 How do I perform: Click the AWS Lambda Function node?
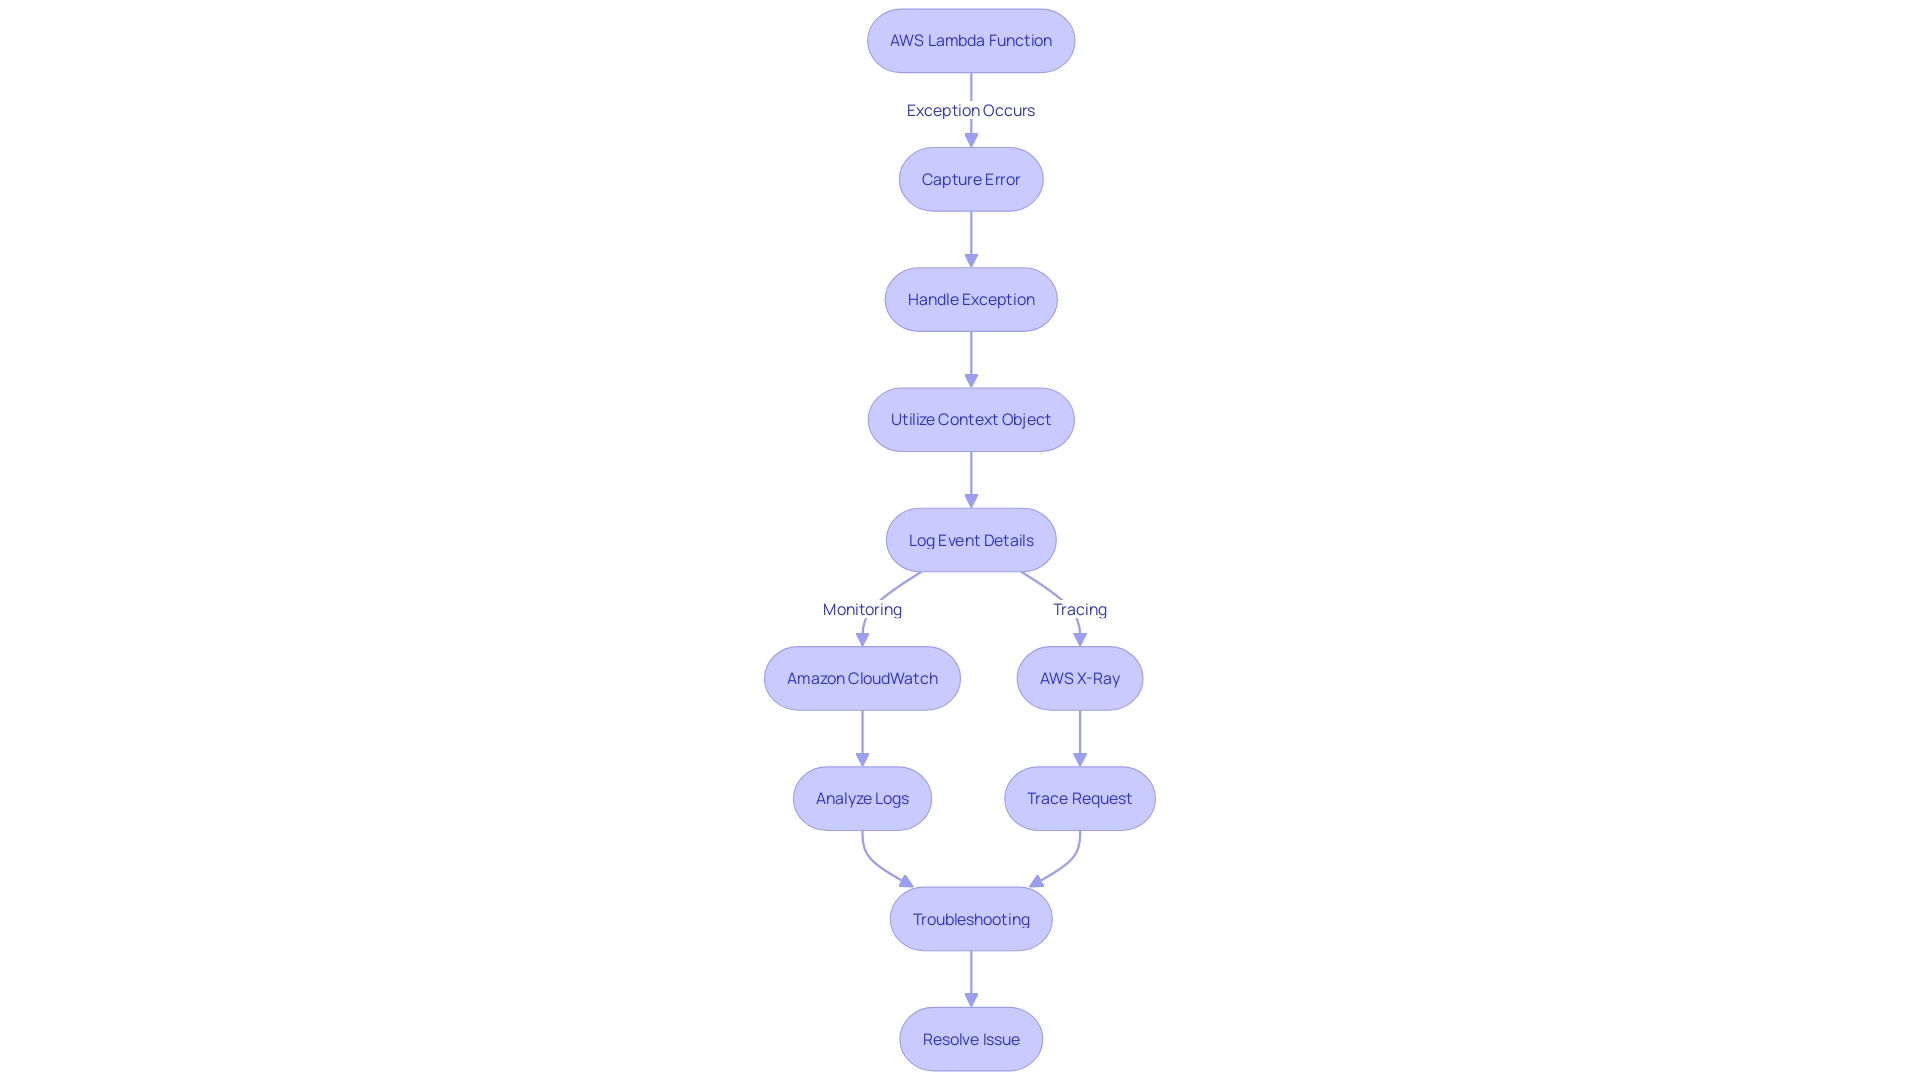pyautogui.click(x=969, y=40)
